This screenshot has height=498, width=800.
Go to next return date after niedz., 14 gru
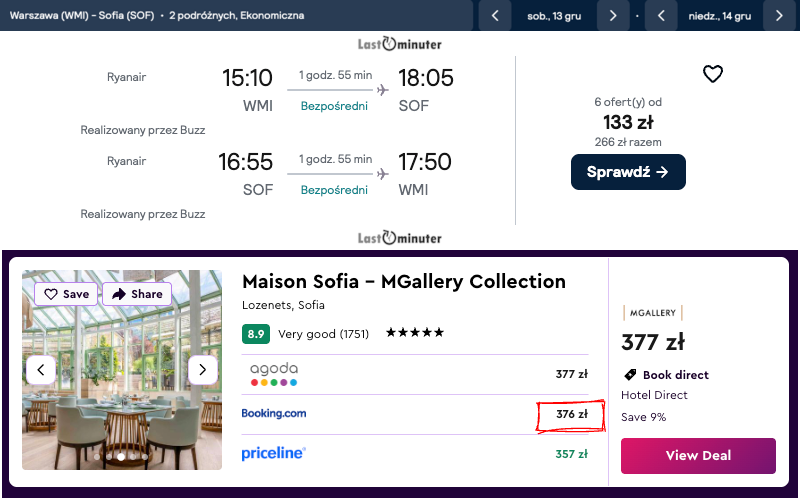779,16
